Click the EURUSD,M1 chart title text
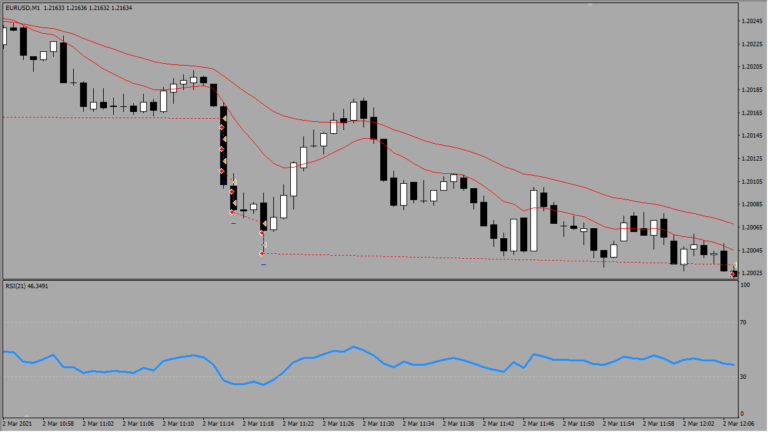 click(x=20, y=8)
